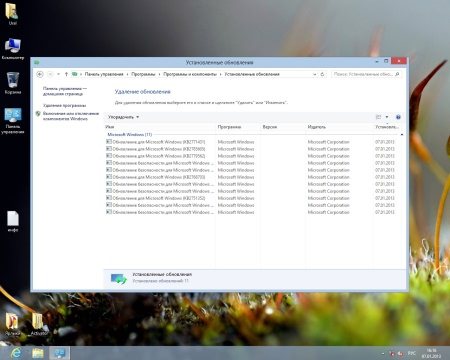The image size is (450, 360).
Task: Click the Control Panel icon in the address bar
Action: [75, 74]
